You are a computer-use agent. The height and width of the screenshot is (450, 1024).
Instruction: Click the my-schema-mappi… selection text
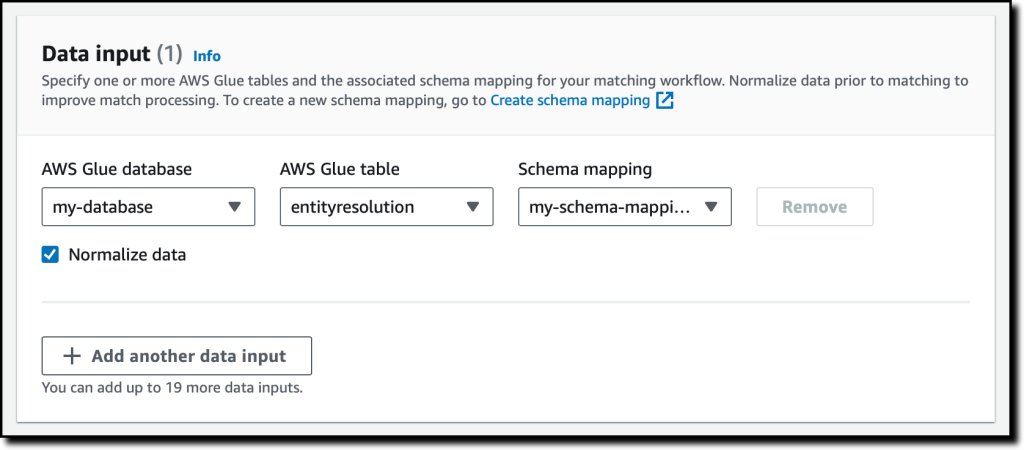(x=609, y=207)
